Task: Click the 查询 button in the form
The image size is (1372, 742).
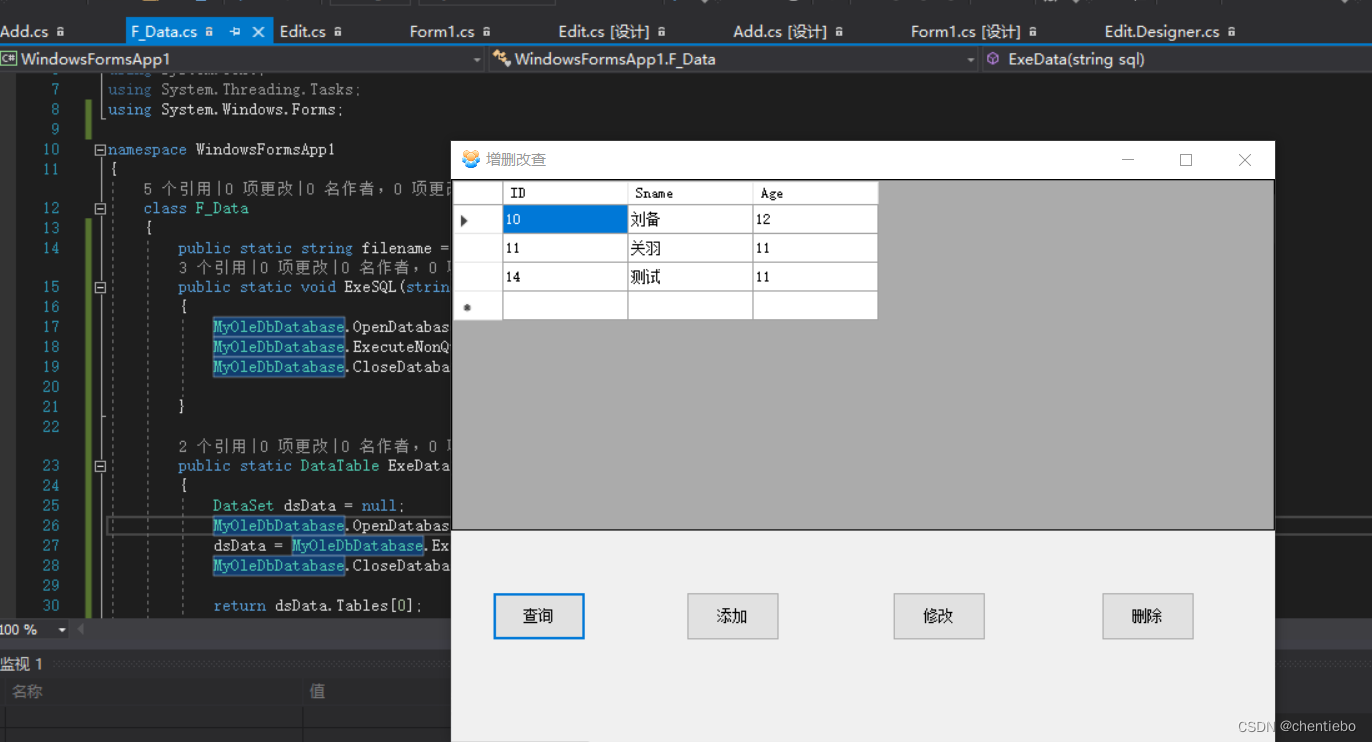Action: [538, 616]
